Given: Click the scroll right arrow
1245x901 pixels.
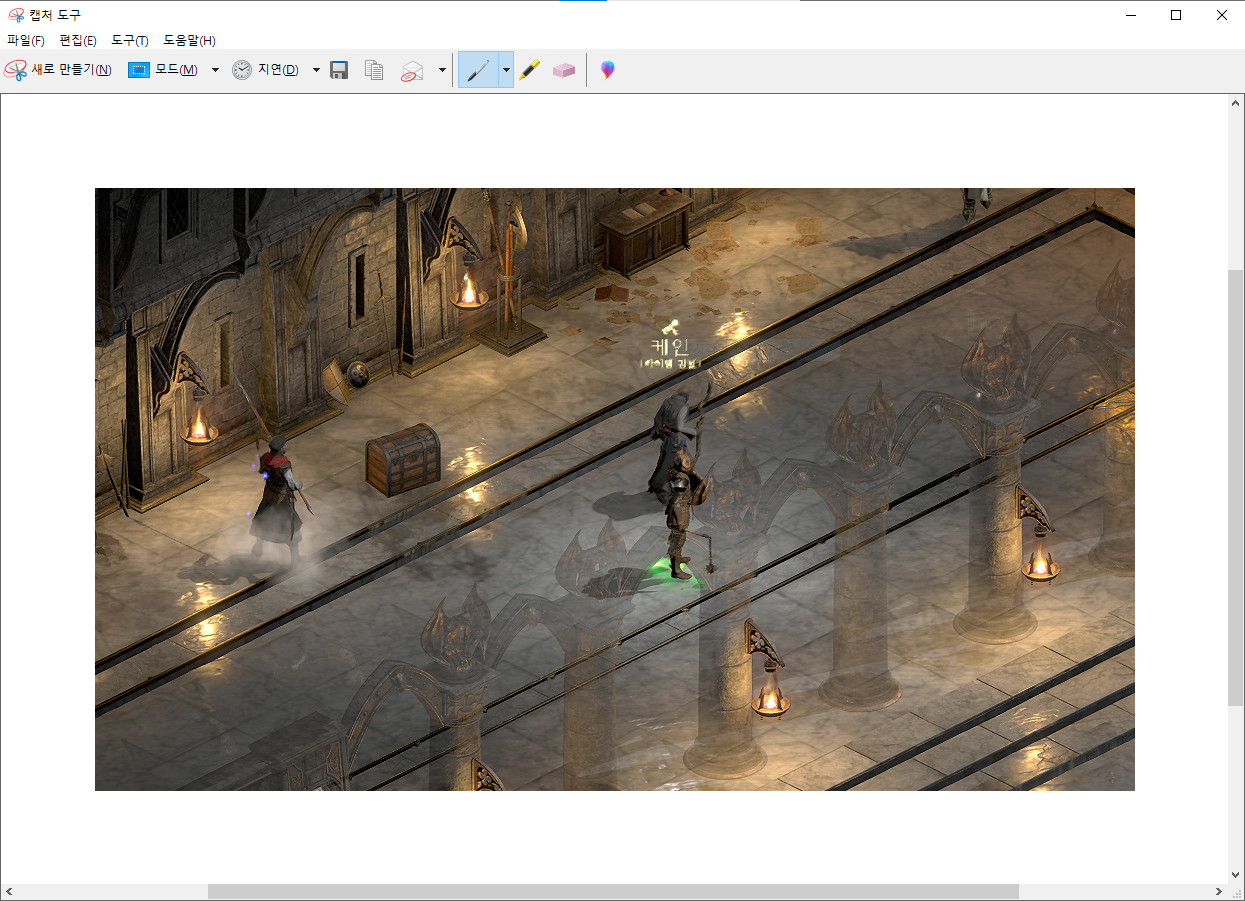Looking at the screenshot, I should pos(1219,891).
